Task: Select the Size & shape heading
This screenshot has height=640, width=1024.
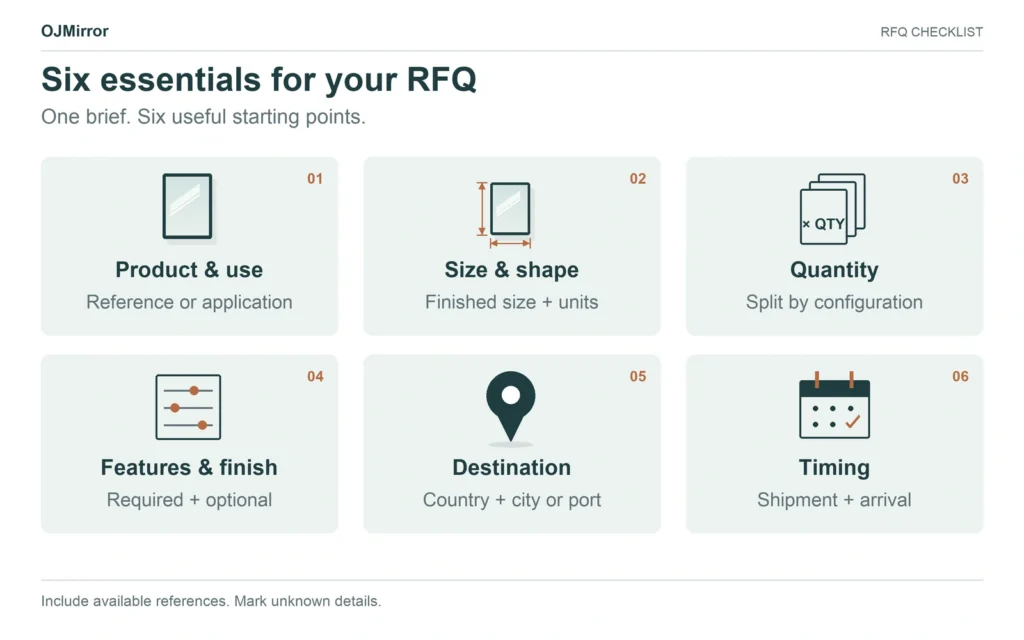Action: click(x=511, y=270)
